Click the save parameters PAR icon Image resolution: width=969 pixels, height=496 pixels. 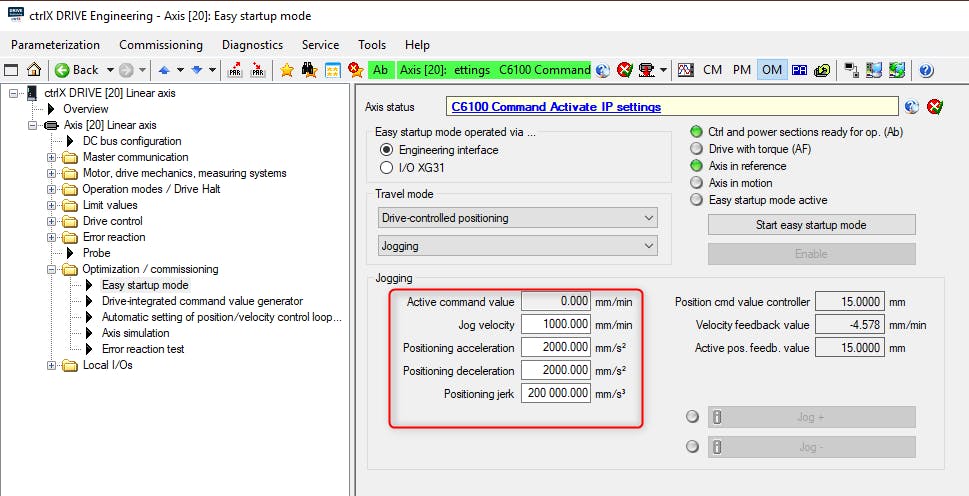coord(258,70)
